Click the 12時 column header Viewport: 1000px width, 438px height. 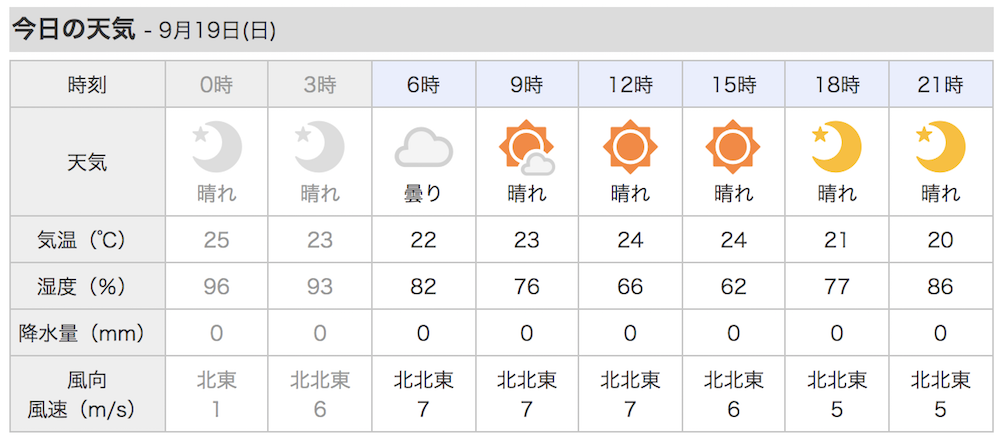[x=630, y=84]
